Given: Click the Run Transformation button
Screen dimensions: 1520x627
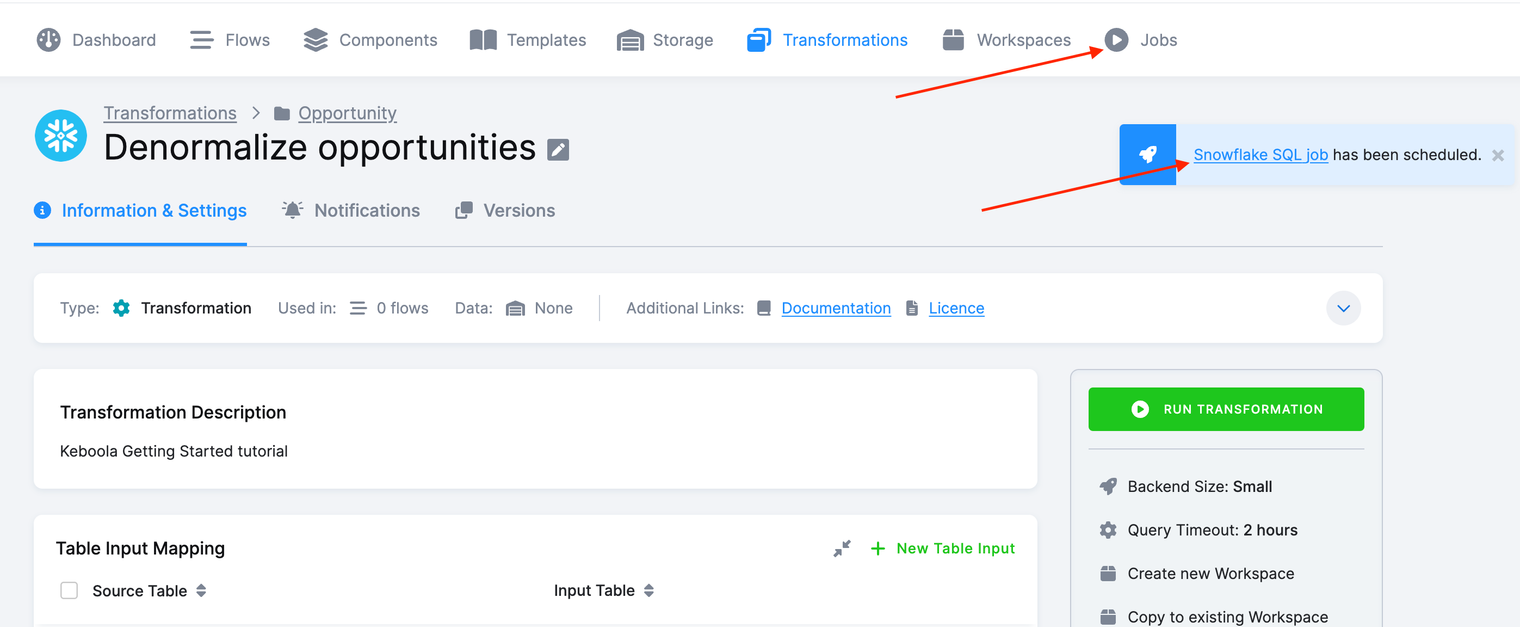Looking at the screenshot, I should coord(1226,409).
